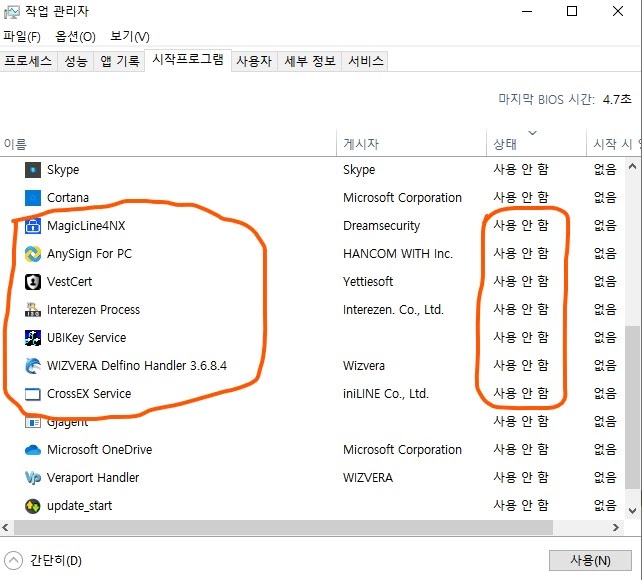Viewport: 642px width, 580px height.
Task: Click the partly visible 시작 시 column header
Action: point(613,144)
